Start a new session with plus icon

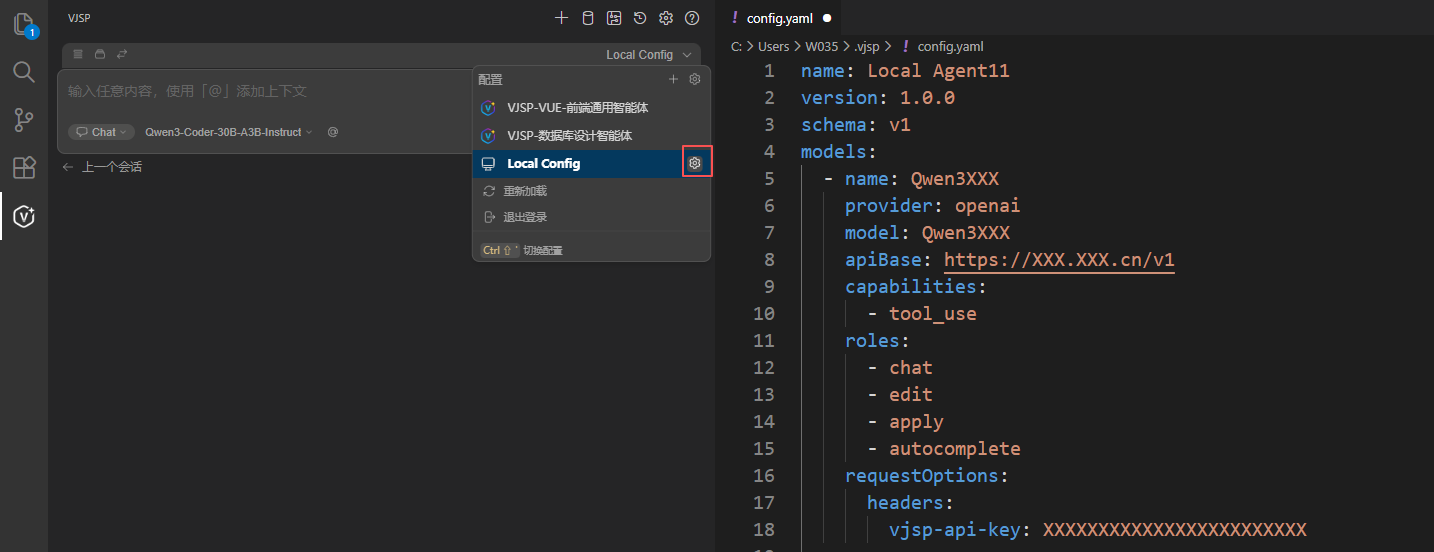click(x=561, y=18)
